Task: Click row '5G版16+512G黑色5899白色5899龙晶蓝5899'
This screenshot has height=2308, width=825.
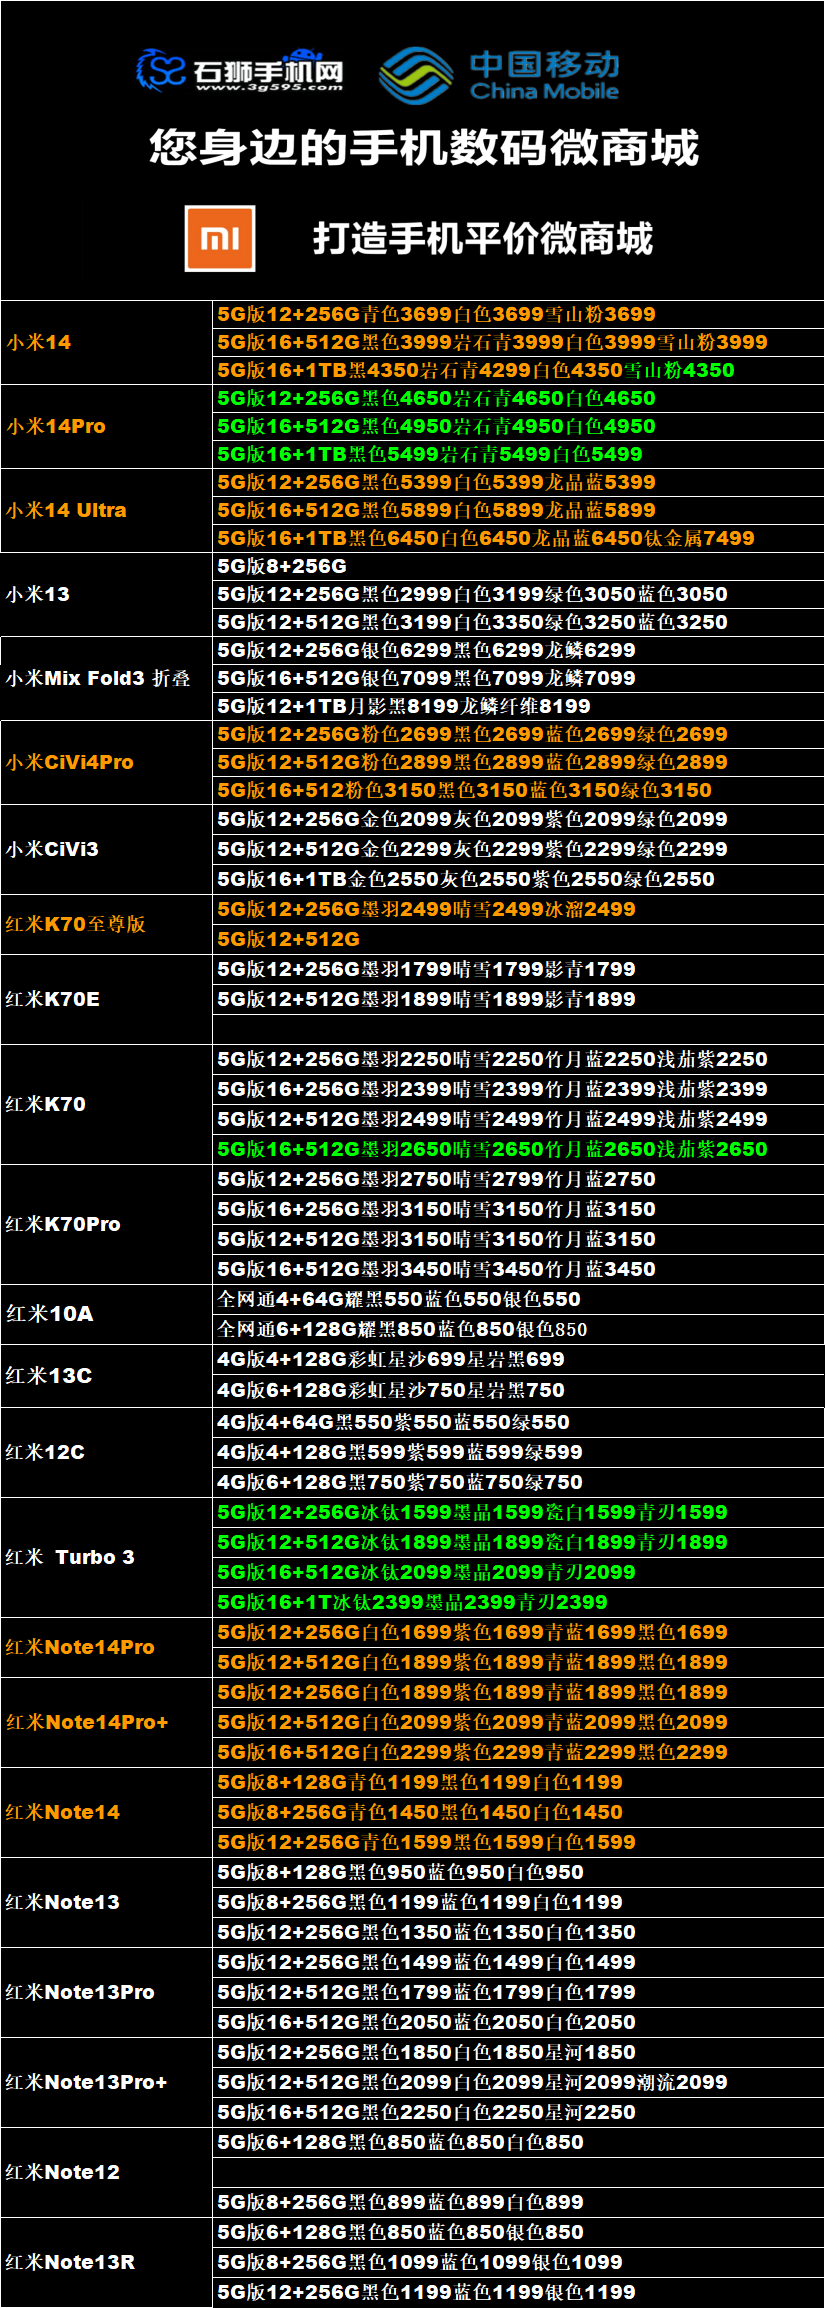Action: click(x=518, y=510)
